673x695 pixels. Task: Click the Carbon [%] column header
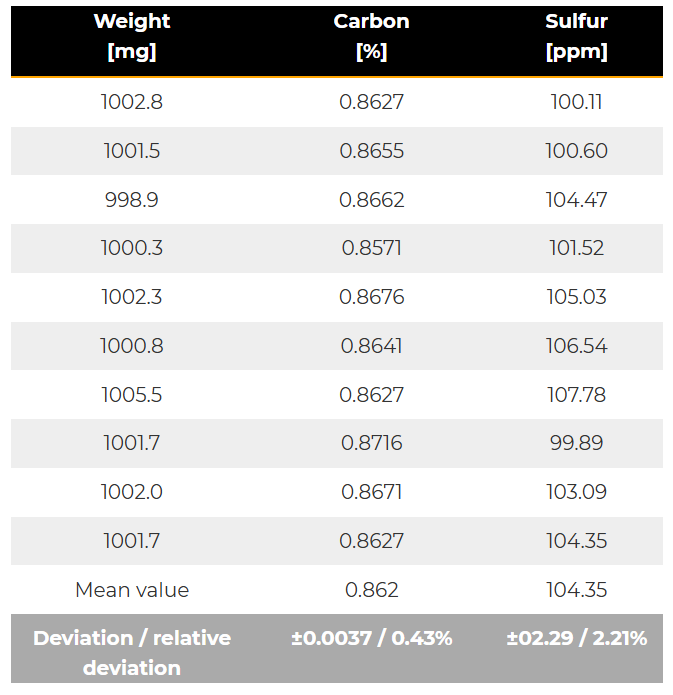coord(371,36)
